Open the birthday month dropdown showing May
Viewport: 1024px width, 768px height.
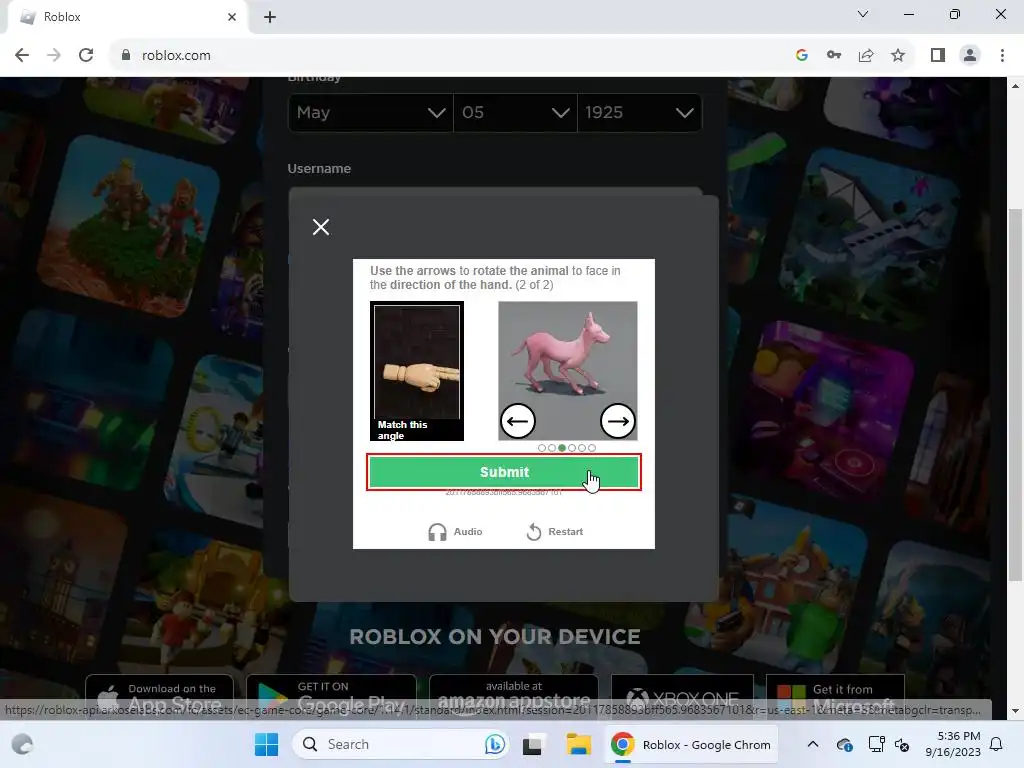point(370,112)
